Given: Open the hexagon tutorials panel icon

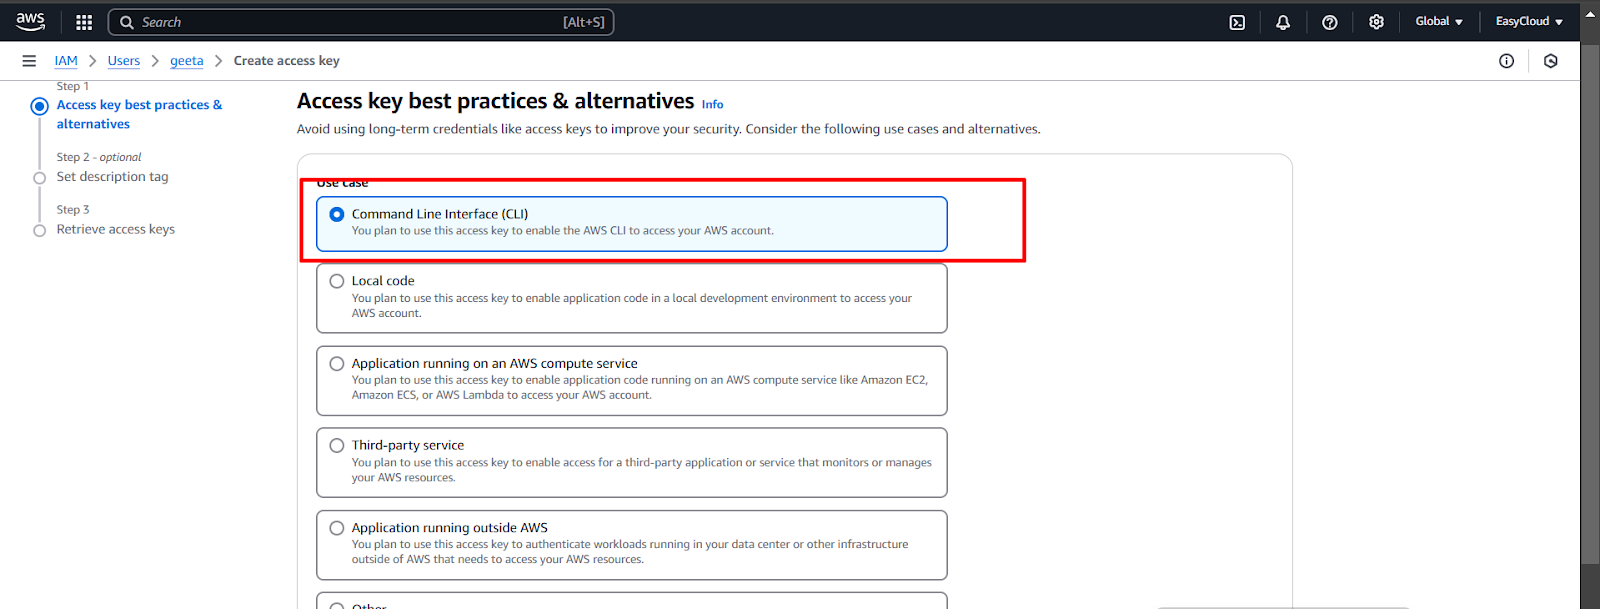Looking at the screenshot, I should pyautogui.click(x=1551, y=61).
